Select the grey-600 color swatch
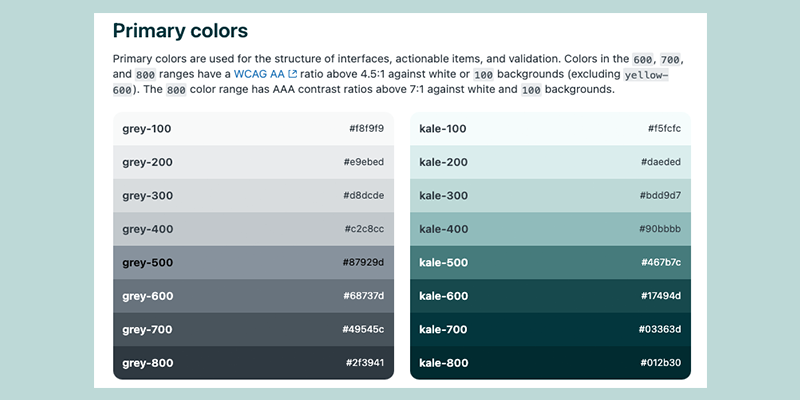Screen dimensions: 800x400 tap(254, 296)
